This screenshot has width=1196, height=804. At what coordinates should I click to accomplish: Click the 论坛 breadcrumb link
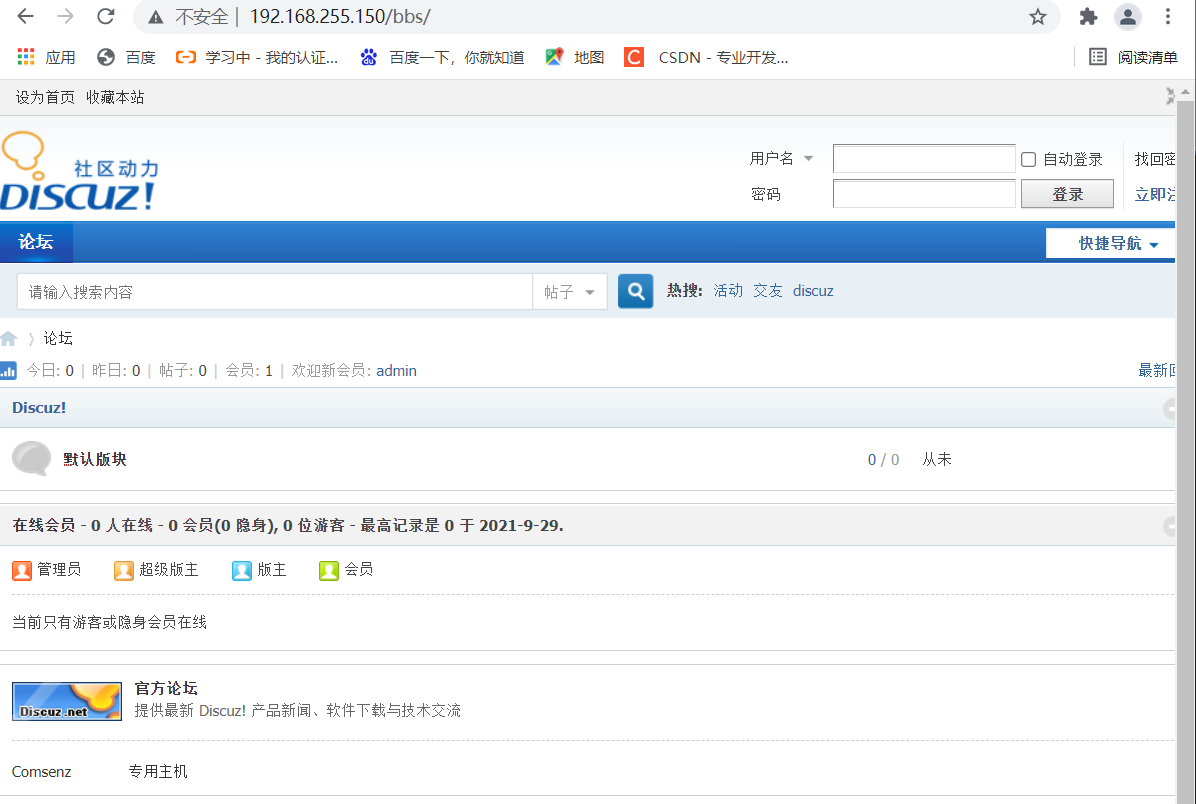click(x=58, y=338)
